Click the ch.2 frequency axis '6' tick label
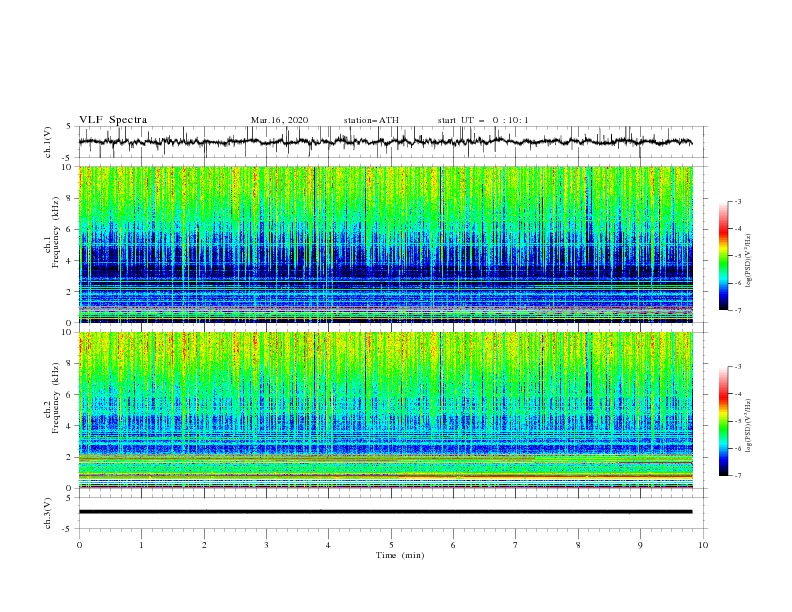The image size is (792, 612). coord(70,395)
